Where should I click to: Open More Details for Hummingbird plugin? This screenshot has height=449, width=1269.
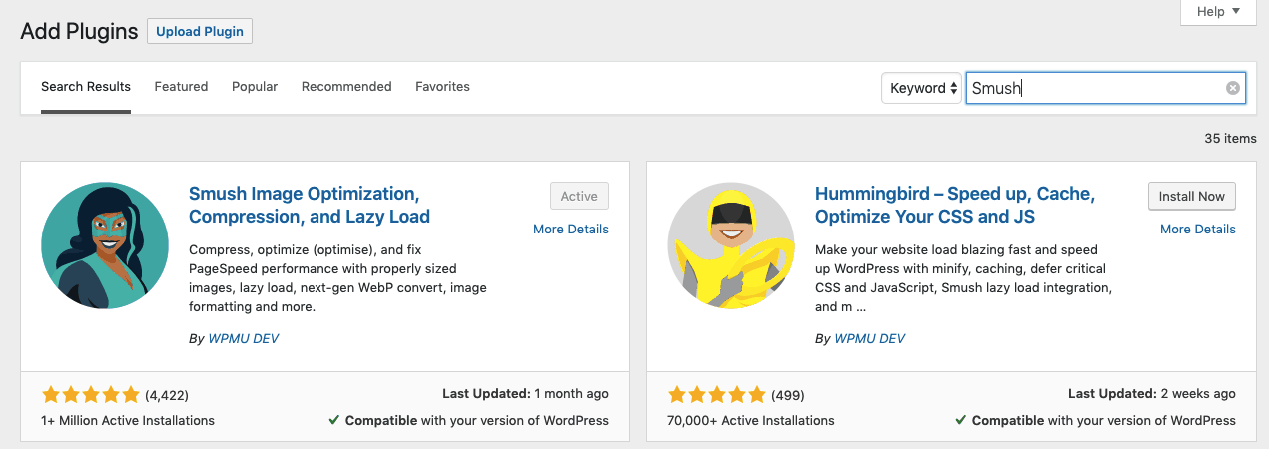click(x=1198, y=229)
